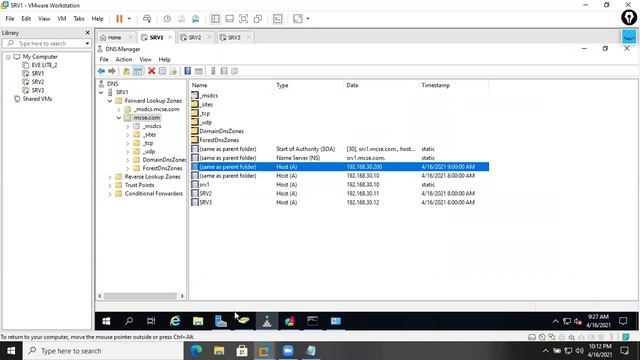
Task: Select Trust Points in the tree
Action: [x=139, y=185]
